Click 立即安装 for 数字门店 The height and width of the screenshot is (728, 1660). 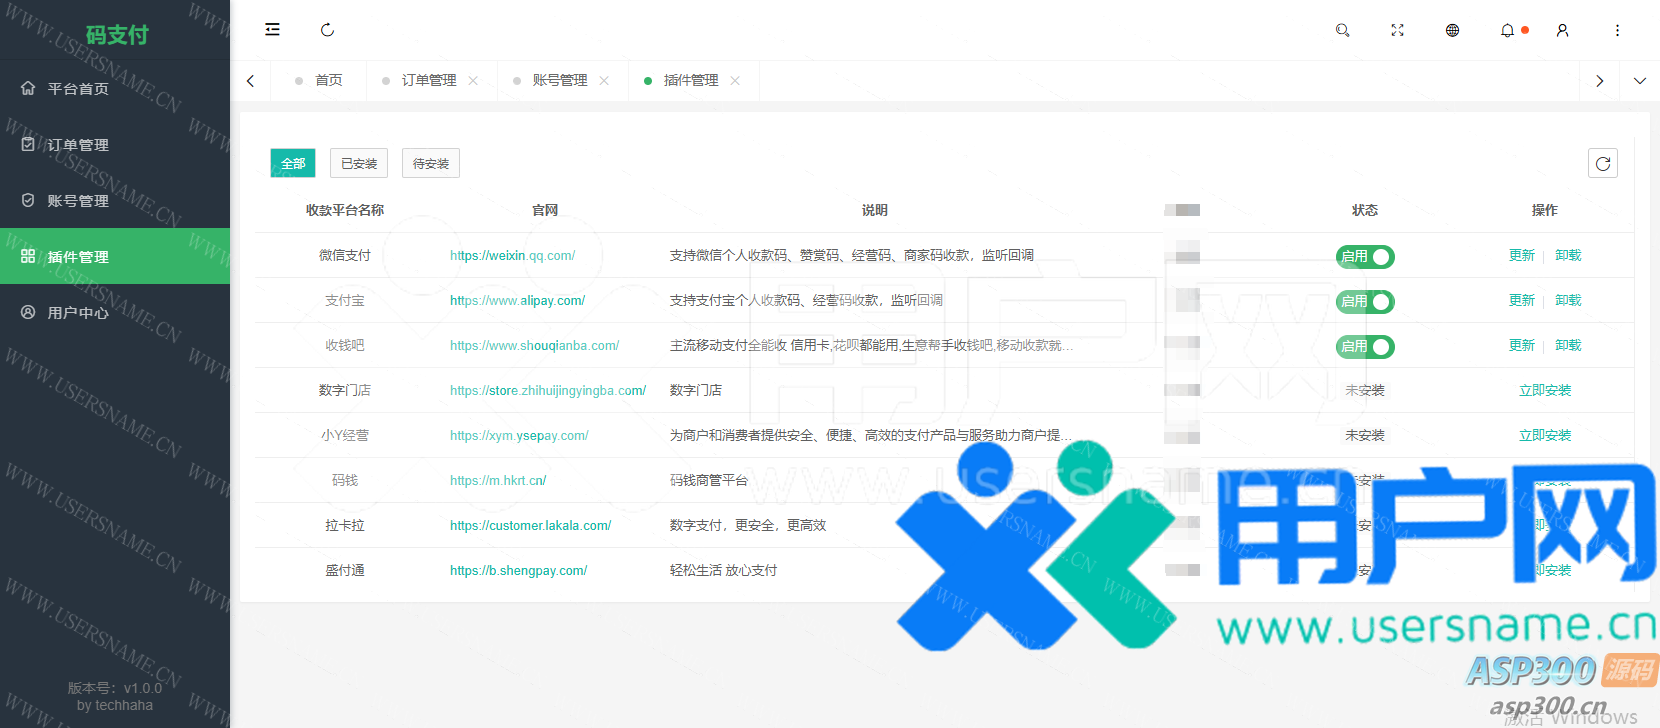1544,391
